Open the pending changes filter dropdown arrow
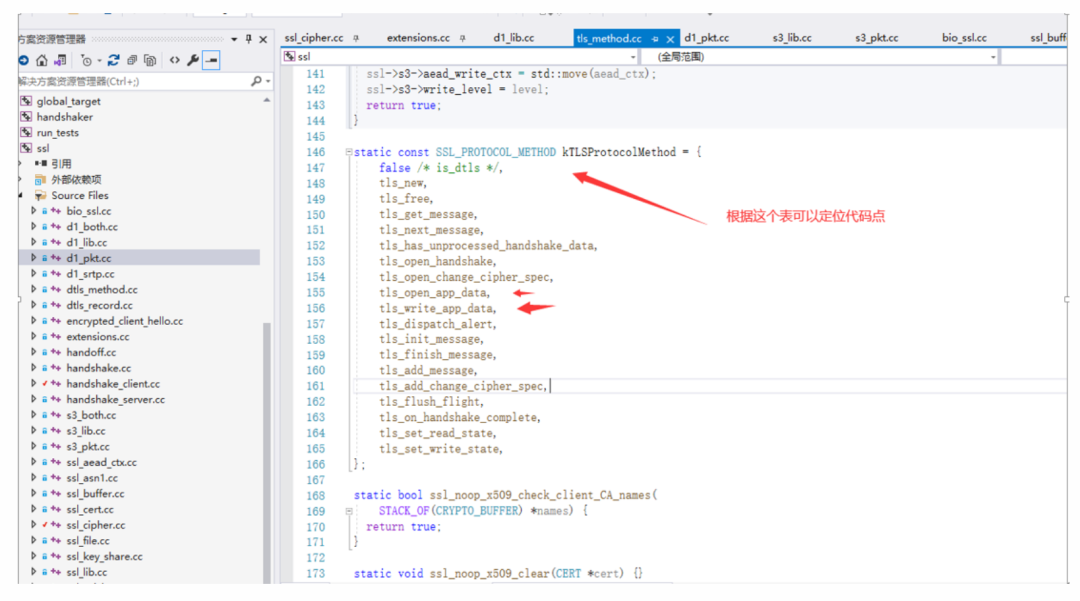Image resolution: width=1080 pixels, height=601 pixels. pyautogui.click(x=99, y=59)
